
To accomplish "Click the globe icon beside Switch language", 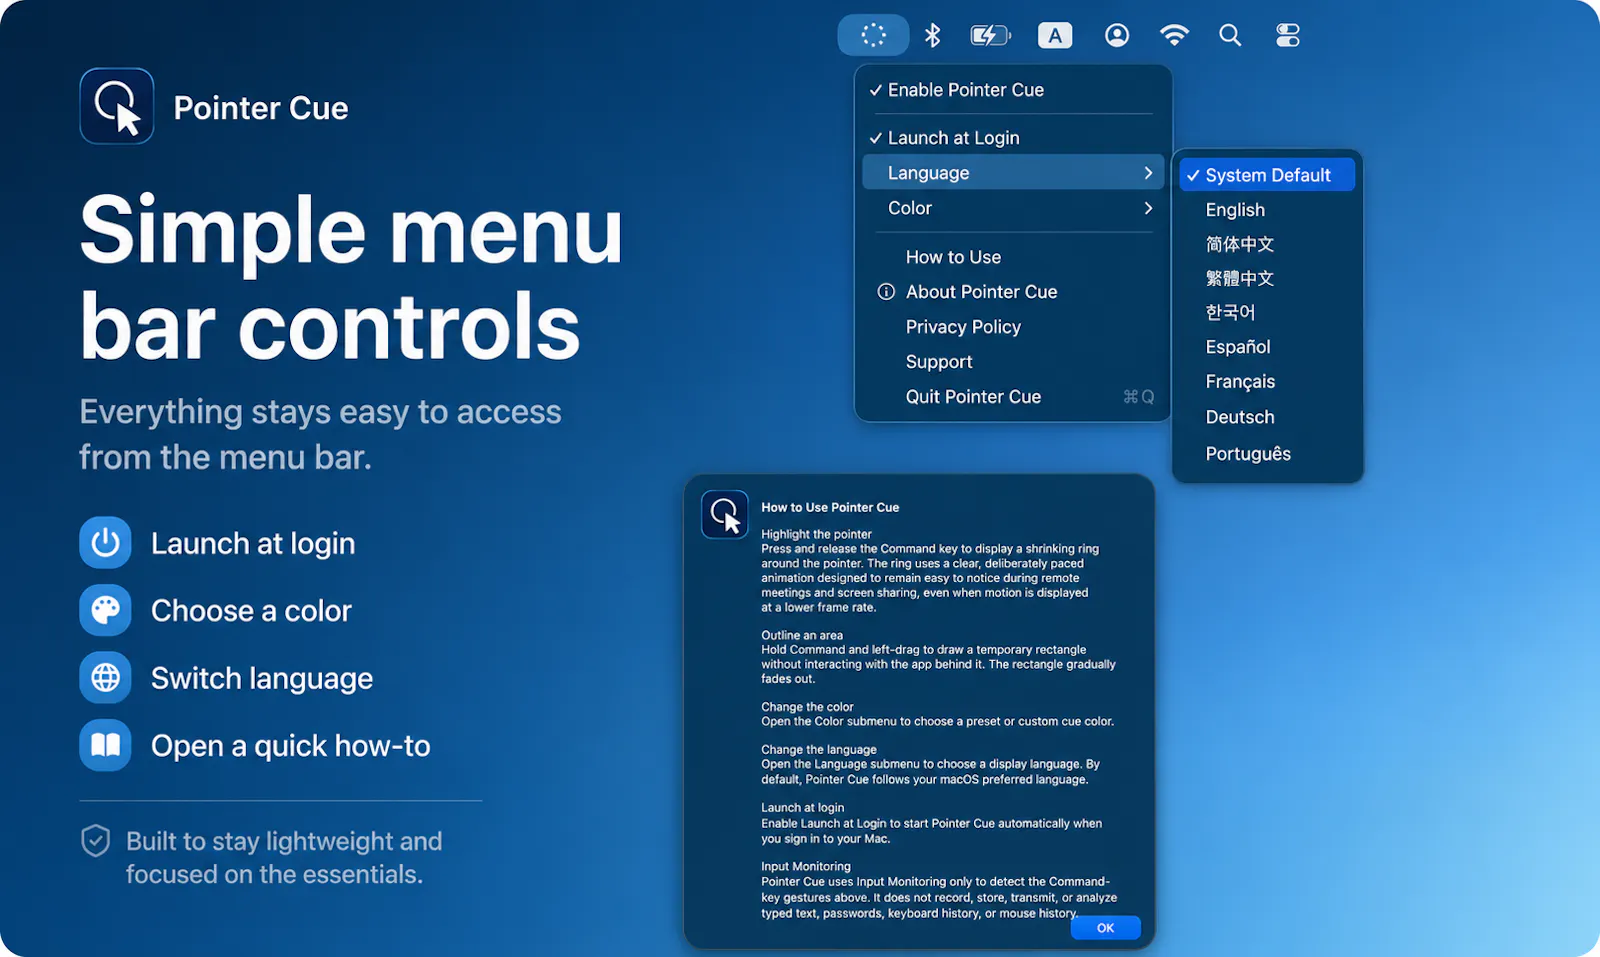I will (105, 678).
